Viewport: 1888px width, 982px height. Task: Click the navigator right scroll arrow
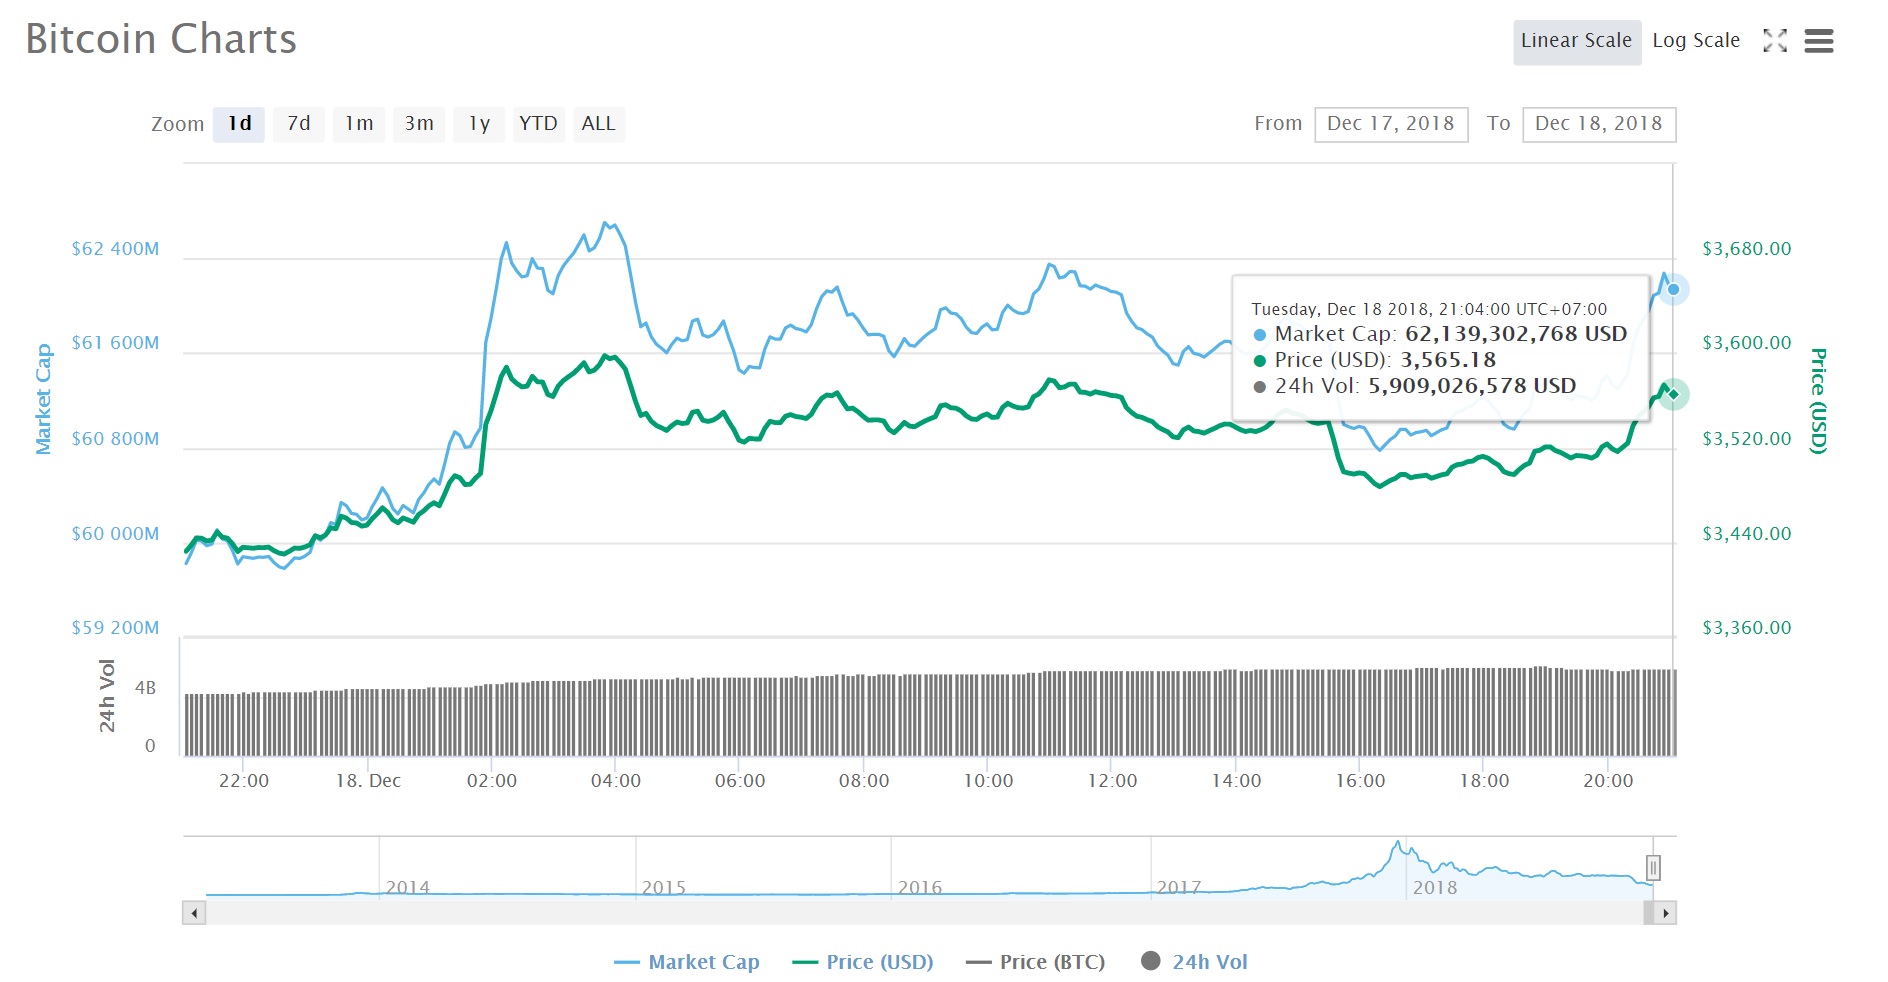(1665, 913)
